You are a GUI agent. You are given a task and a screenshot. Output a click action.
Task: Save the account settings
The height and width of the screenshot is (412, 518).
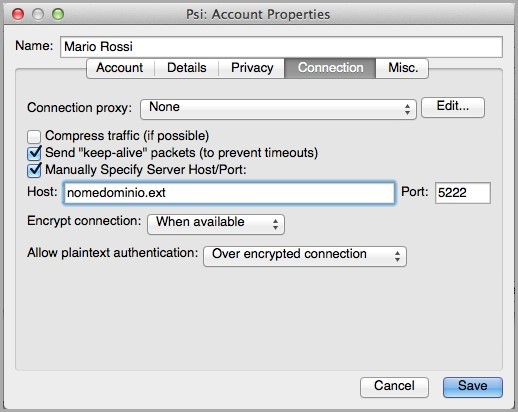[x=473, y=387]
